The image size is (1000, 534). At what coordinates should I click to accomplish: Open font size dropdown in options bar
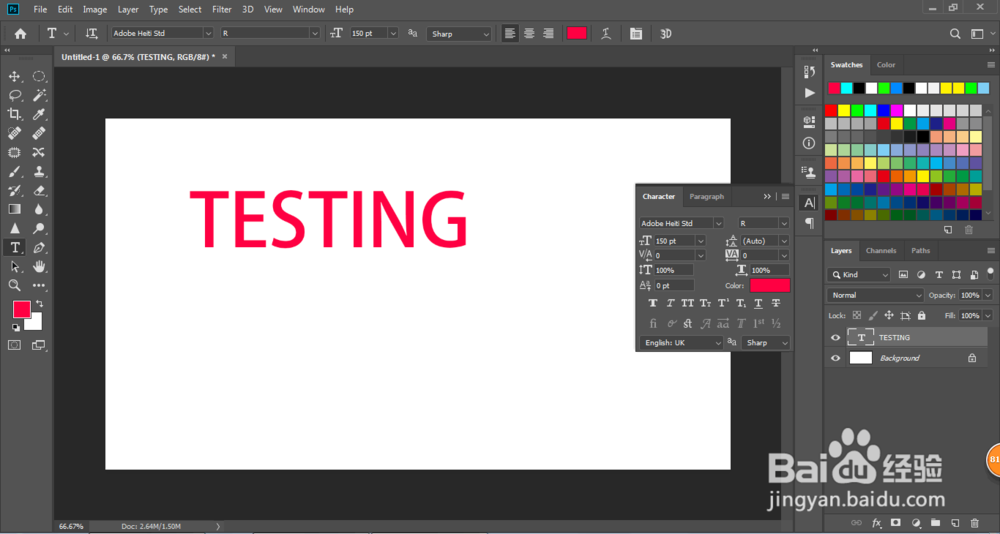393,33
